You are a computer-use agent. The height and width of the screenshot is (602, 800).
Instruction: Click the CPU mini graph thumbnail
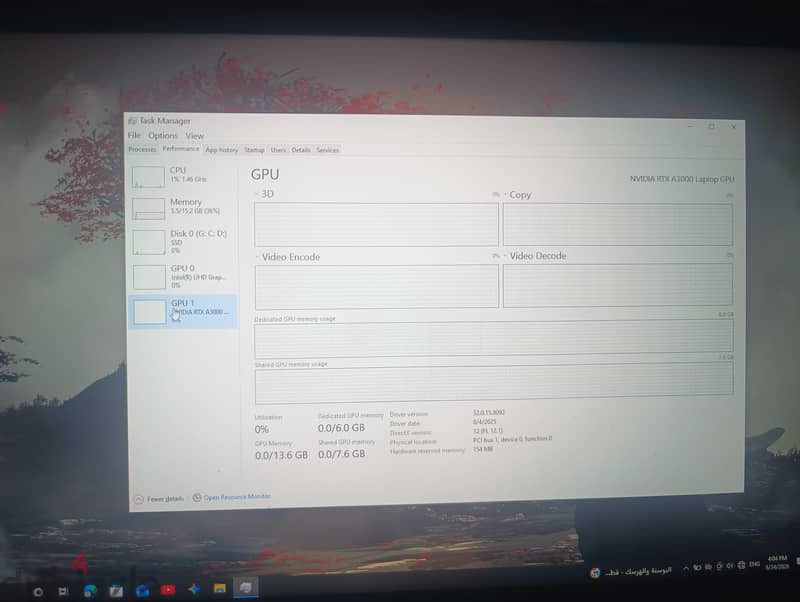click(148, 177)
